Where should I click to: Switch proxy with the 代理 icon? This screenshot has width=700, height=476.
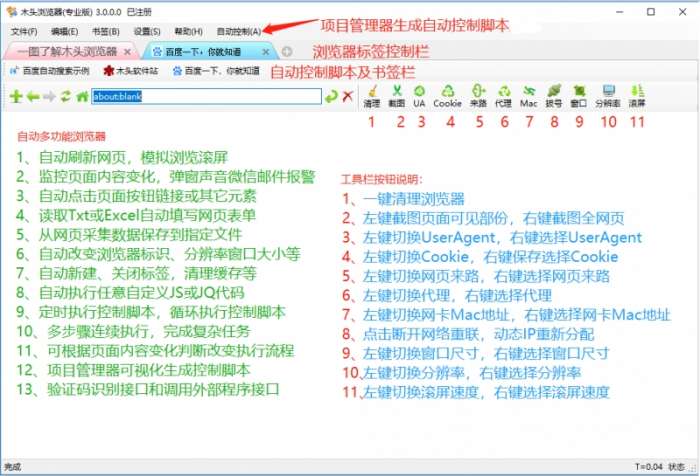(504, 96)
